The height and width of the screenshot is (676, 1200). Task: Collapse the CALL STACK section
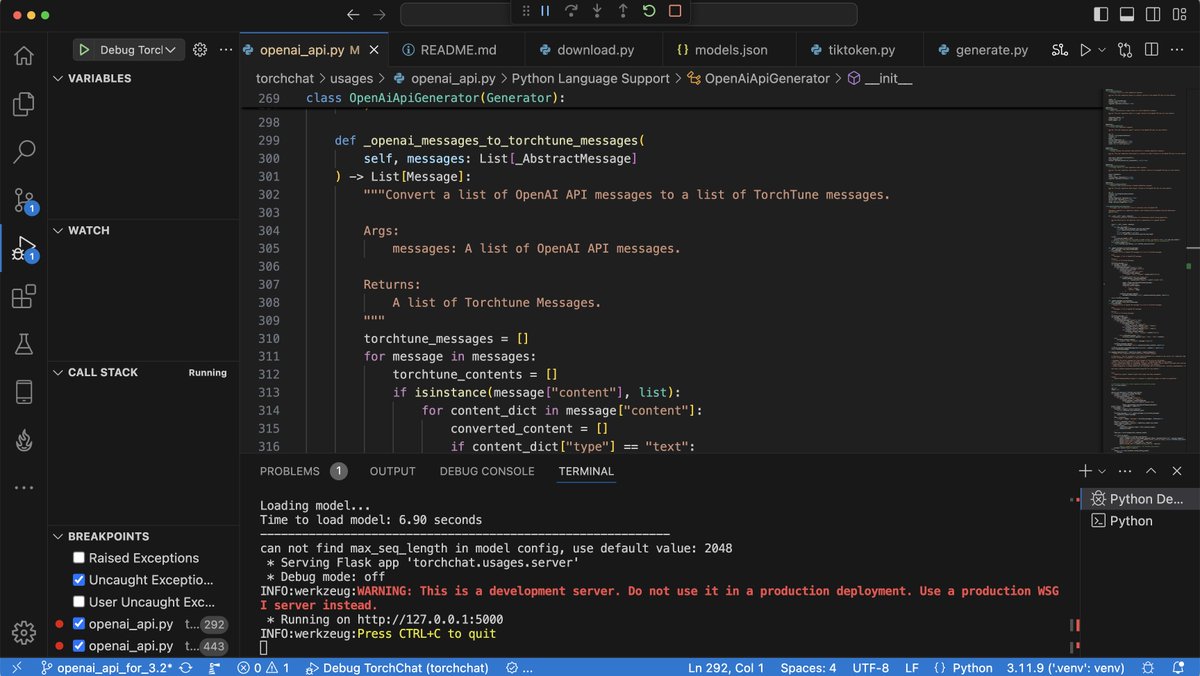pyautogui.click(x=58, y=372)
